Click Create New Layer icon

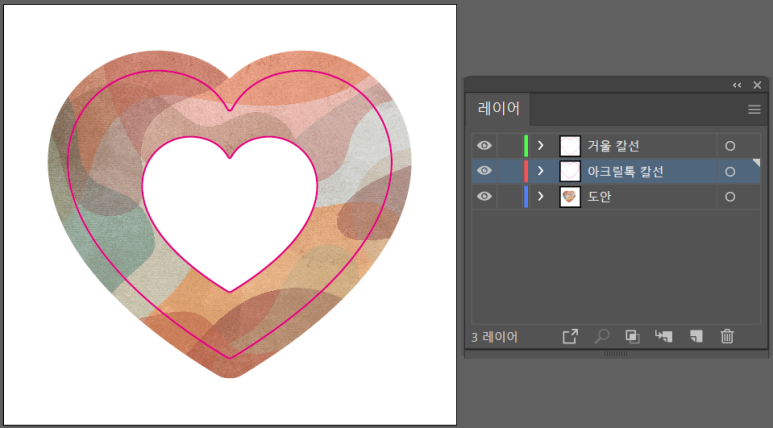coord(696,337)
